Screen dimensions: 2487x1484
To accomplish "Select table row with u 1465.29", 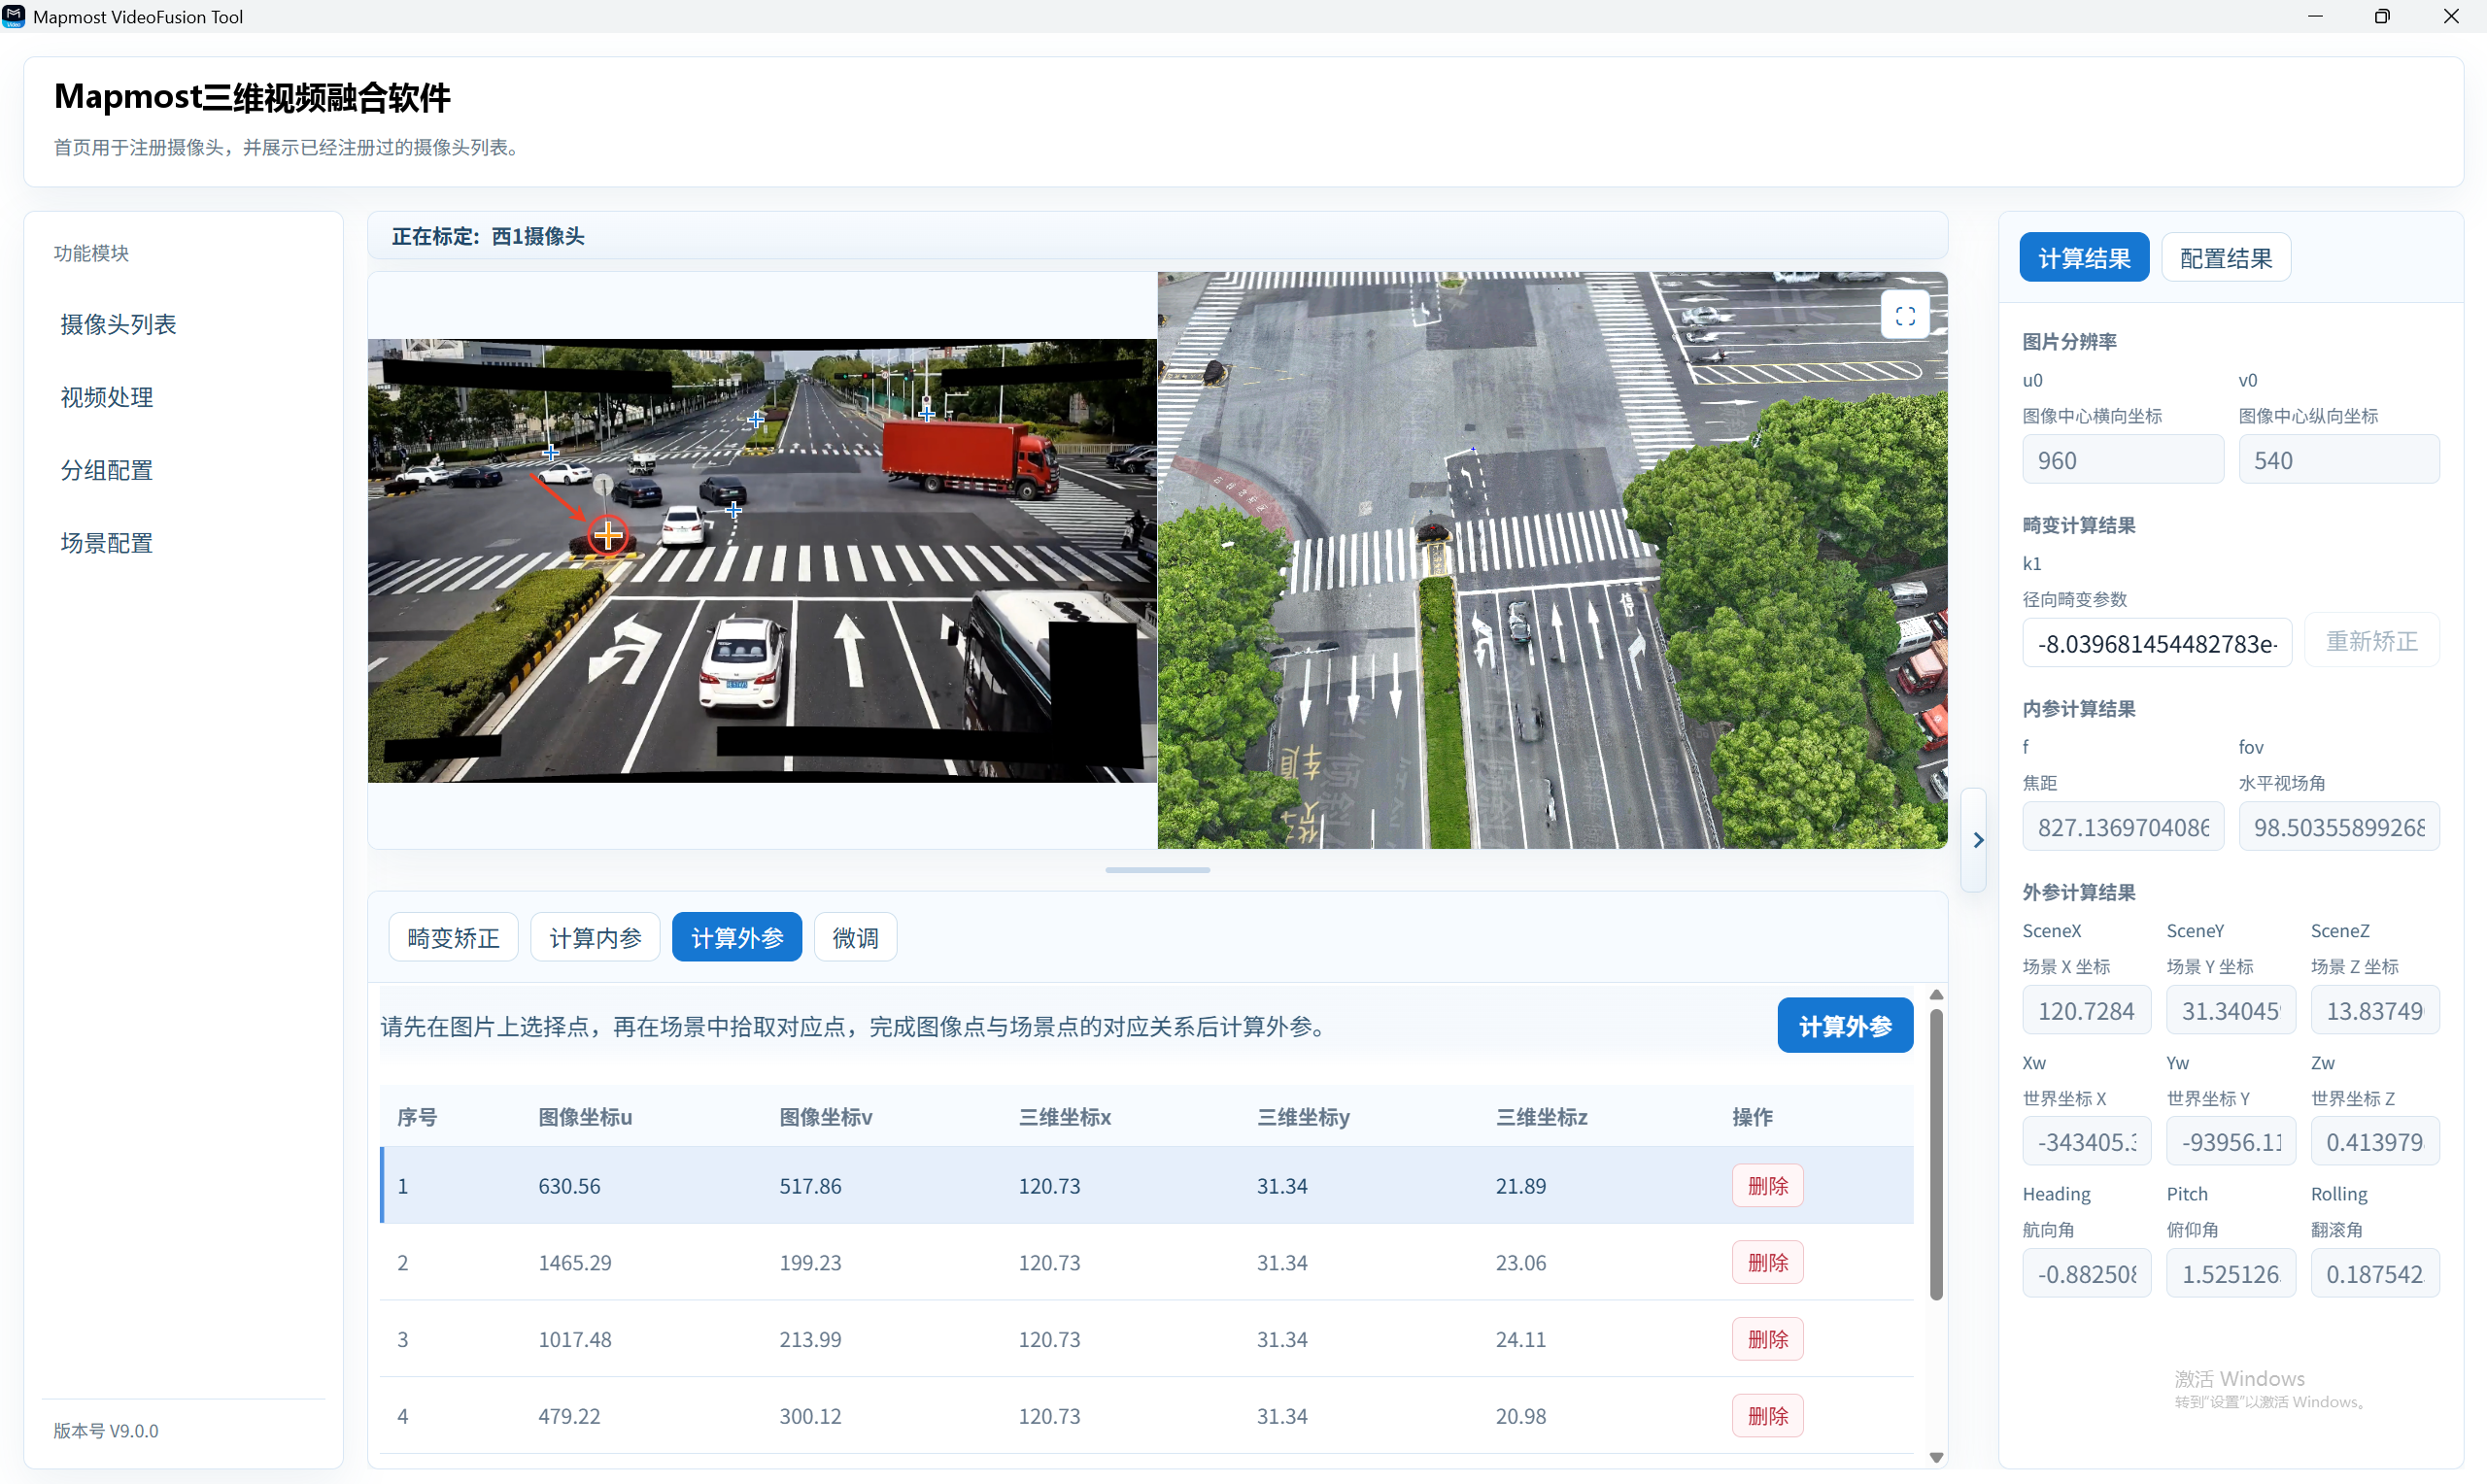I will (x=1147, y=1262).
